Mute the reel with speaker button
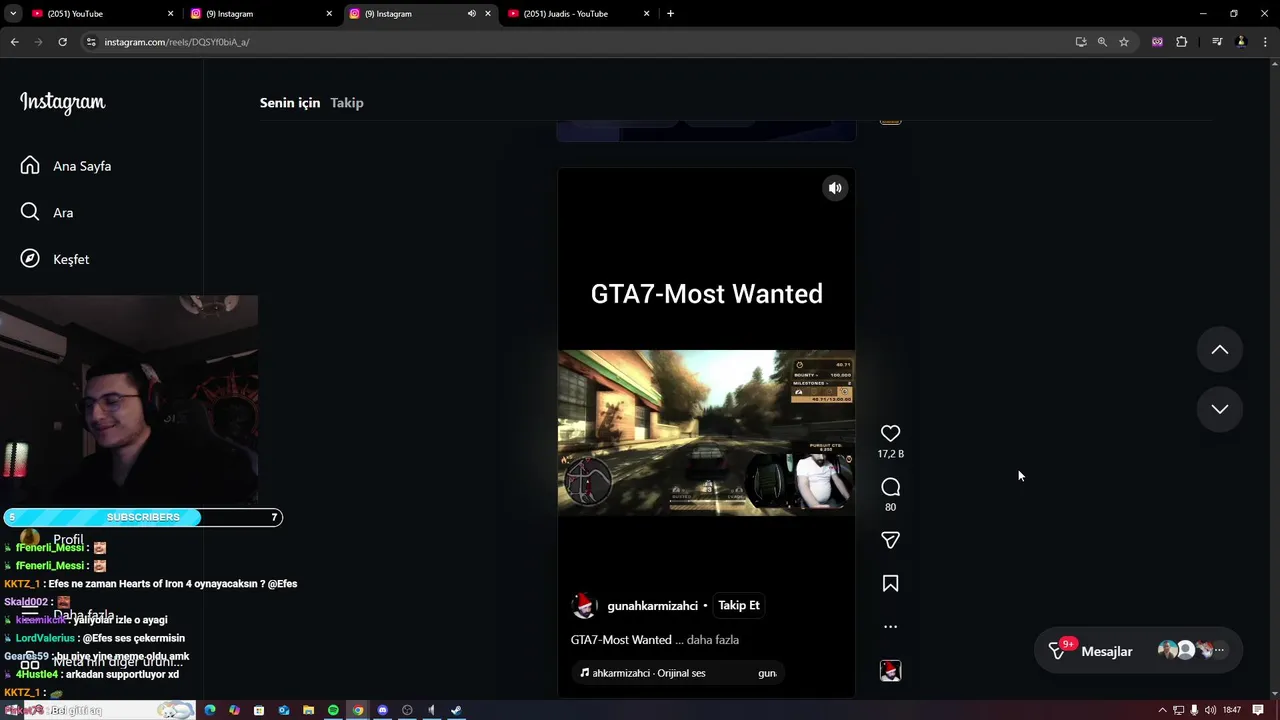The image size is (1280, 720). tap(835, 188)
